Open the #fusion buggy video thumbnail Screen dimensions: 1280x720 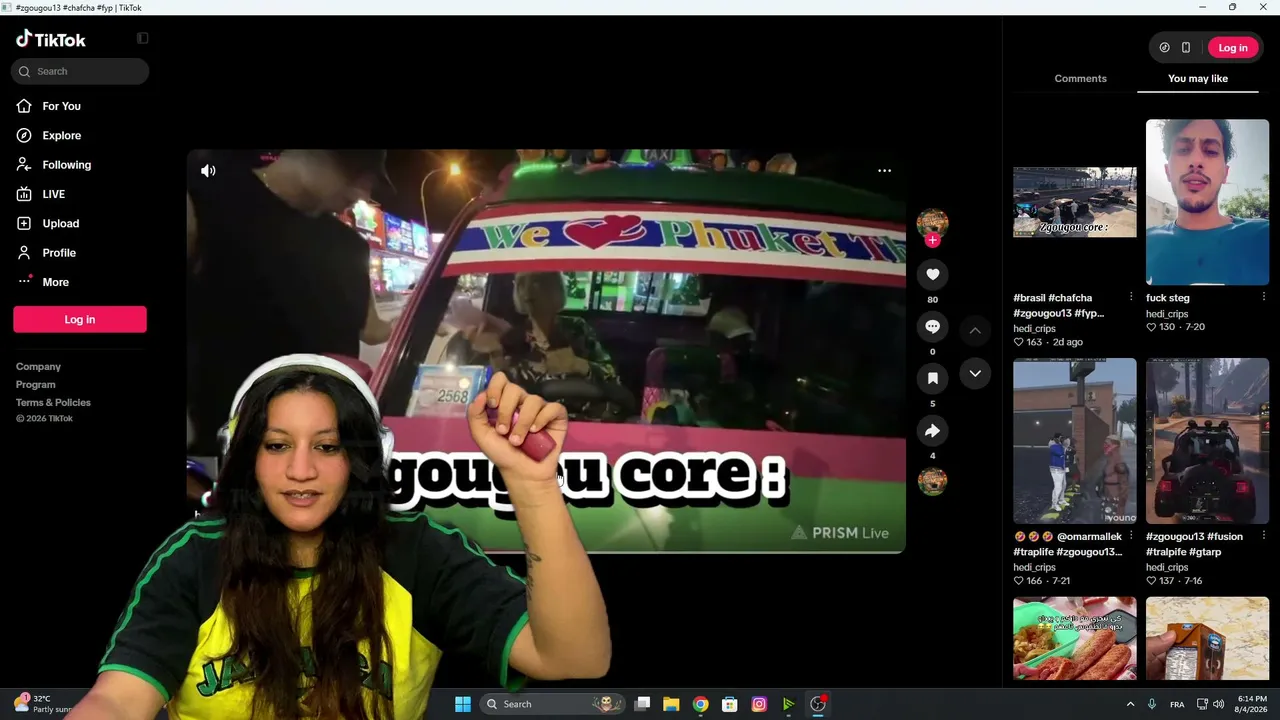(1207, 441)
